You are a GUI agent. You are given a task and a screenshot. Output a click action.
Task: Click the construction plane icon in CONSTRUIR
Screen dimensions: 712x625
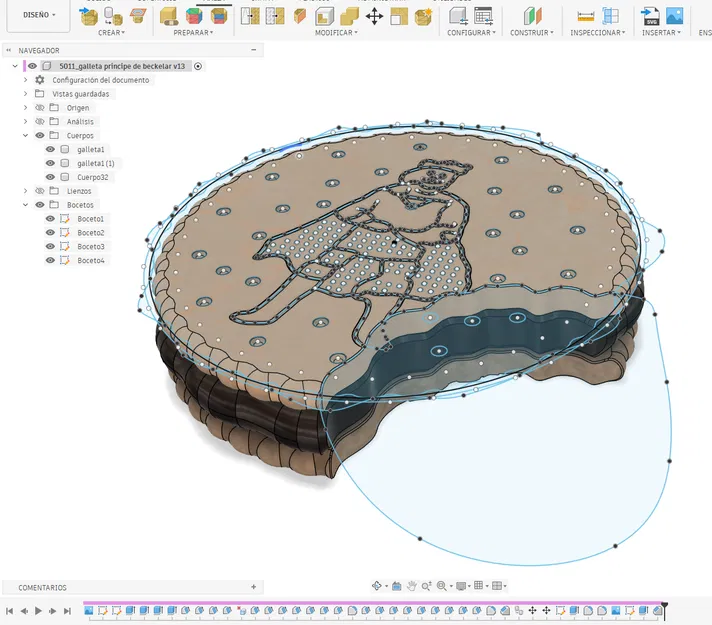532,16
